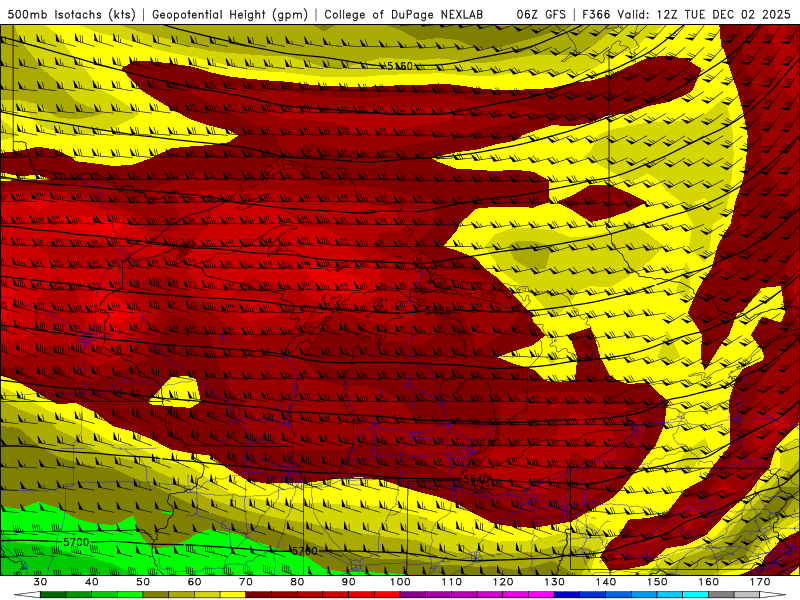Click the 60 value on the color scale

(x=194, y=582)
